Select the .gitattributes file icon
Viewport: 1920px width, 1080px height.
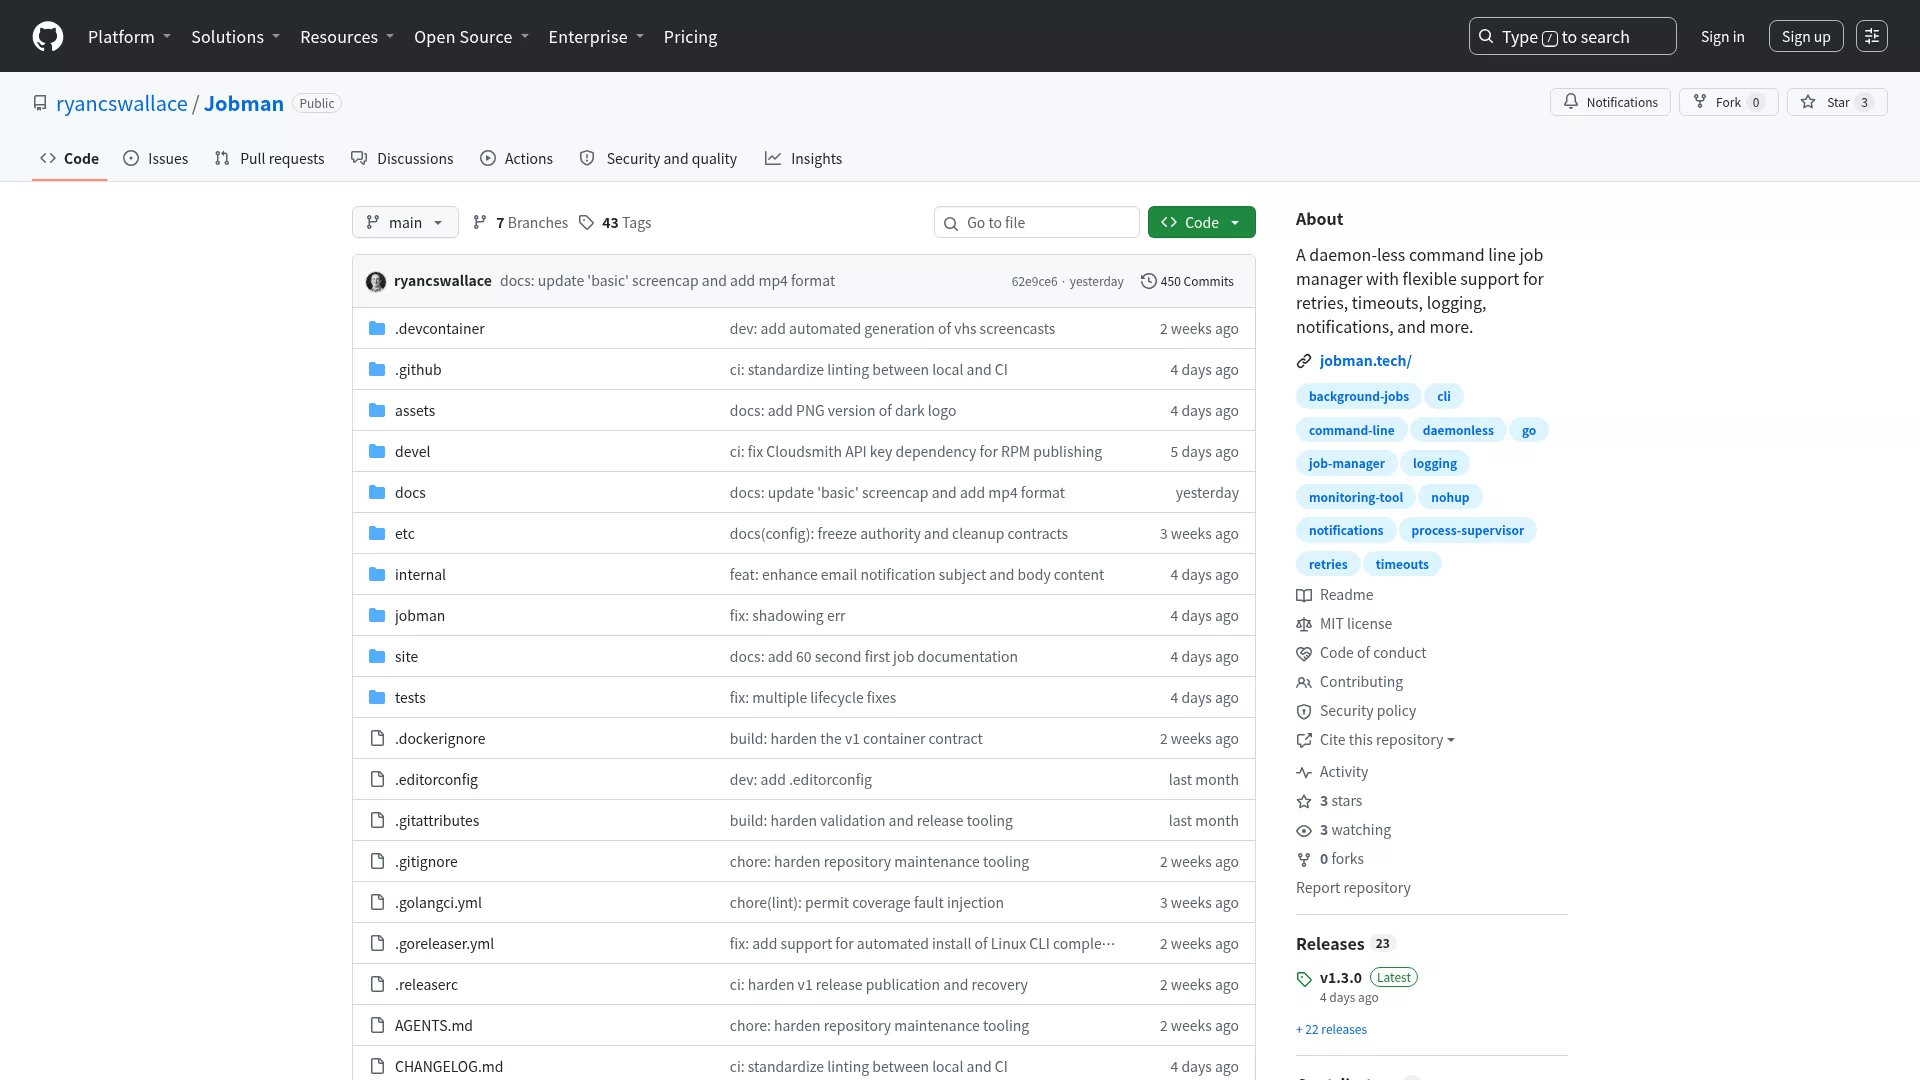pyautogui.click(x=377, y=821)
